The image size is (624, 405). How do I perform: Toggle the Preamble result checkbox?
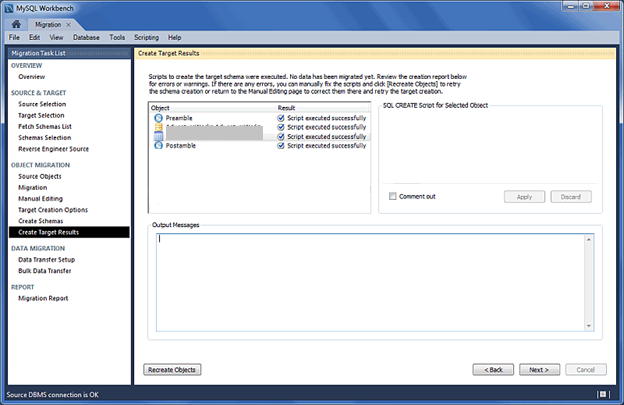[x=281, y=118]
